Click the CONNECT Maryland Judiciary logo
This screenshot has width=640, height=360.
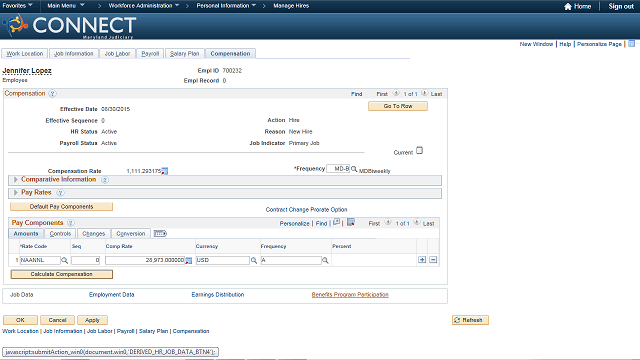pos(69,27)
